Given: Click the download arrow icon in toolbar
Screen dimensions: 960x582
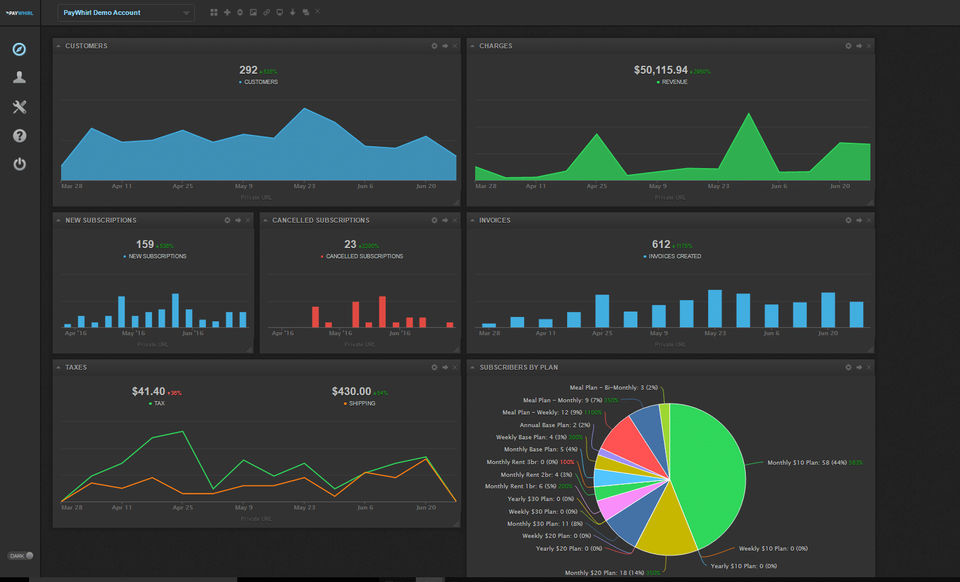Looking at the screenshot, I should click(x=293, y=12).
